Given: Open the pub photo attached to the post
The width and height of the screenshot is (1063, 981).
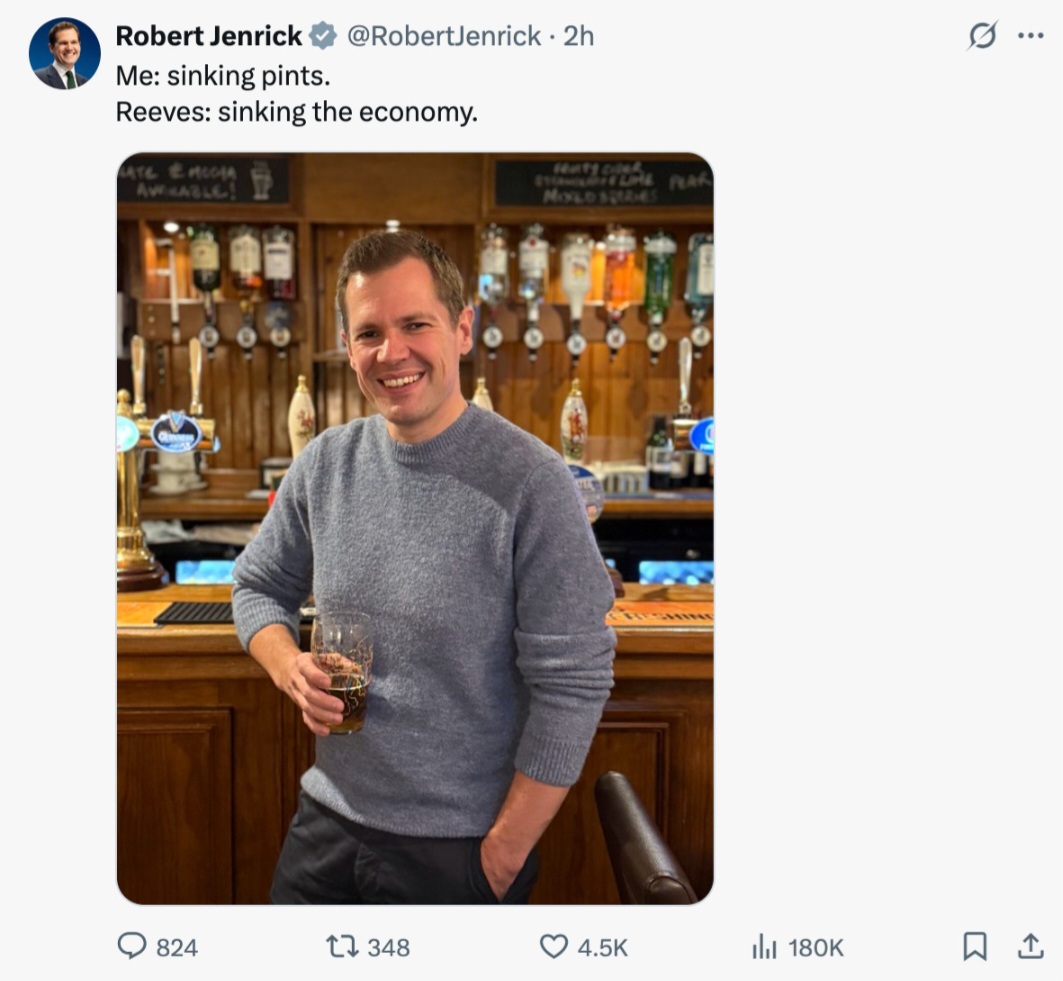Looking at the screenshot, I should (x=415, y=528).
